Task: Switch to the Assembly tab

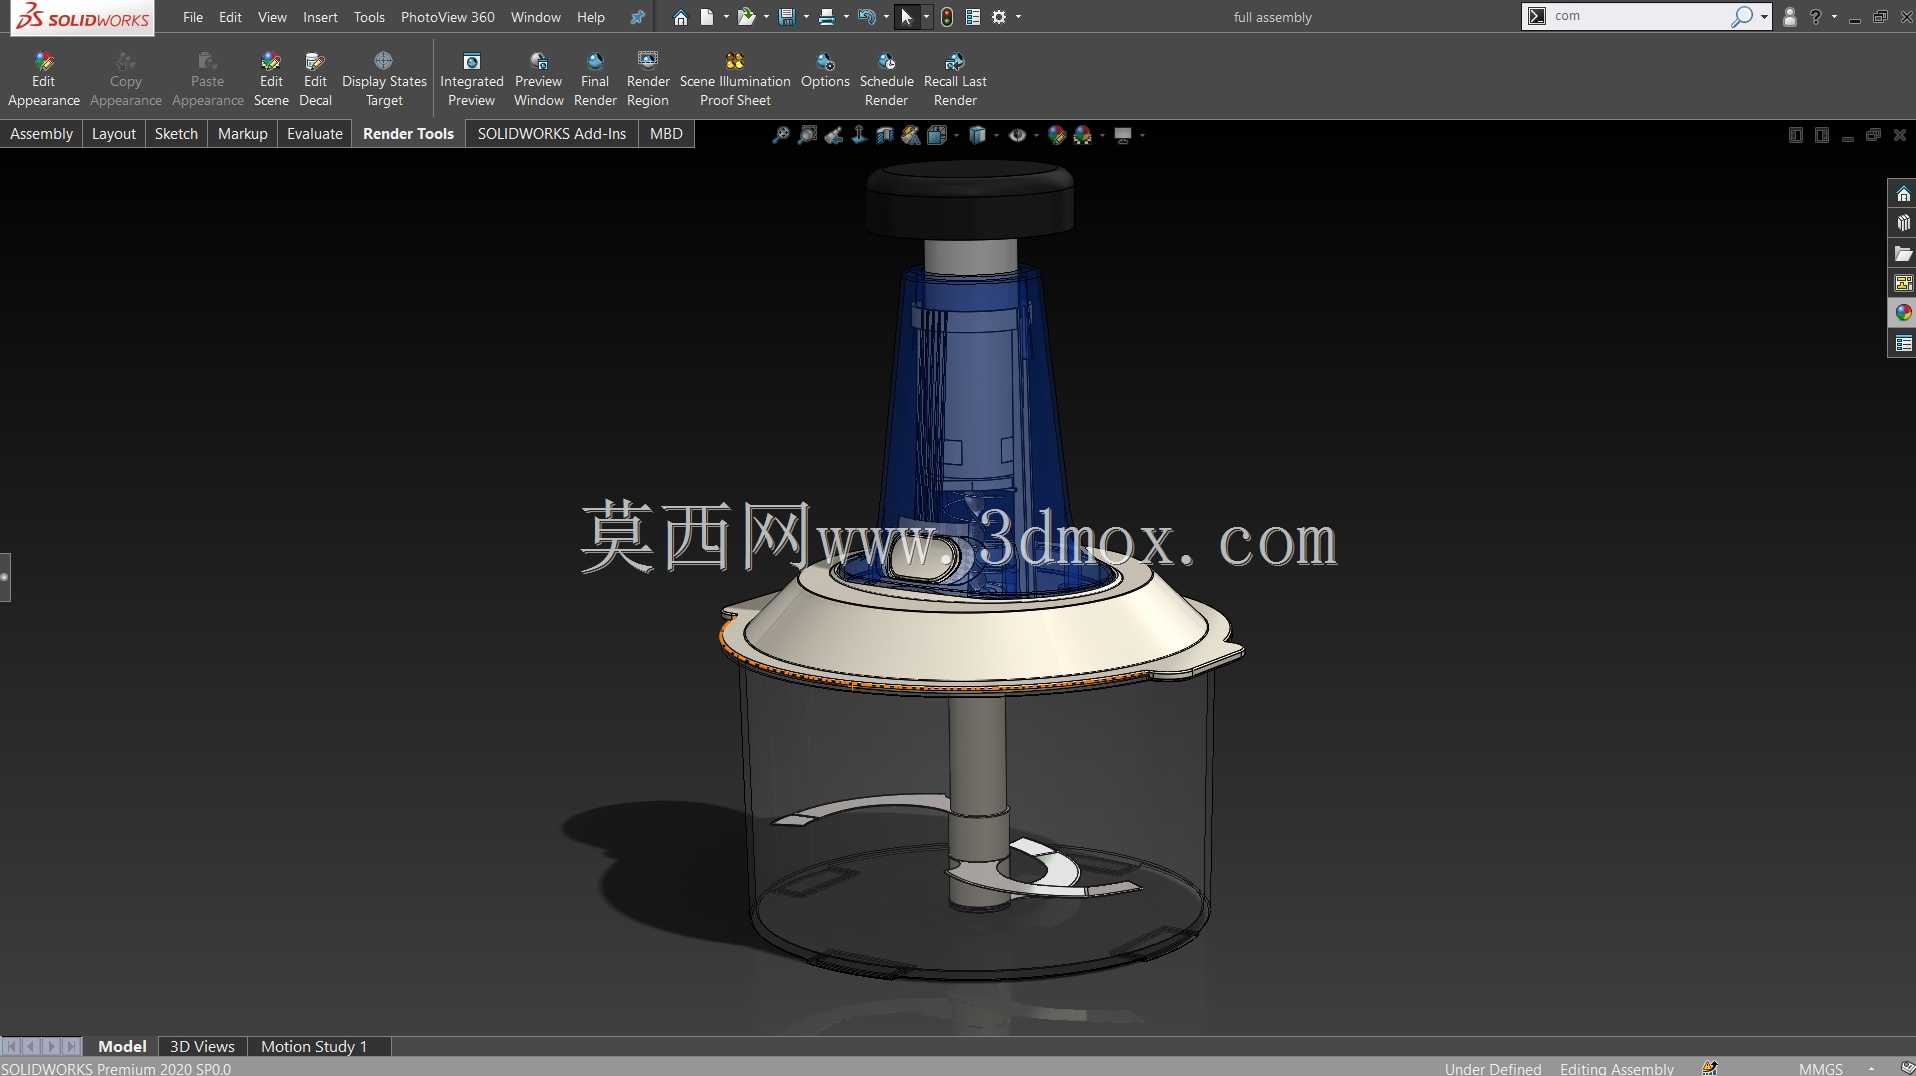Action: pyautogui.click(x=41, y=134)
